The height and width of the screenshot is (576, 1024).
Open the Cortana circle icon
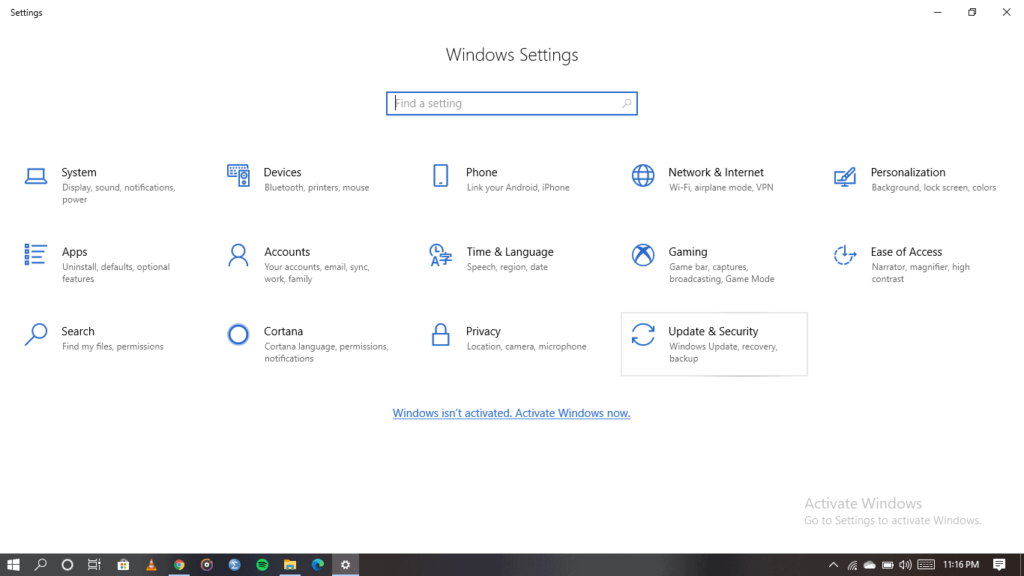pyautogui.click(x=238, y=334)
